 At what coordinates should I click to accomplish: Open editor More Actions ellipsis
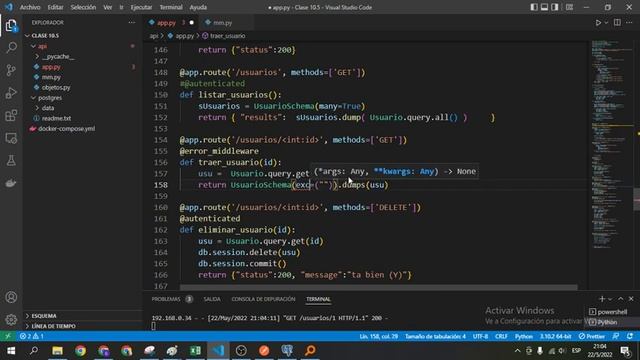click(x=629, y=23)
